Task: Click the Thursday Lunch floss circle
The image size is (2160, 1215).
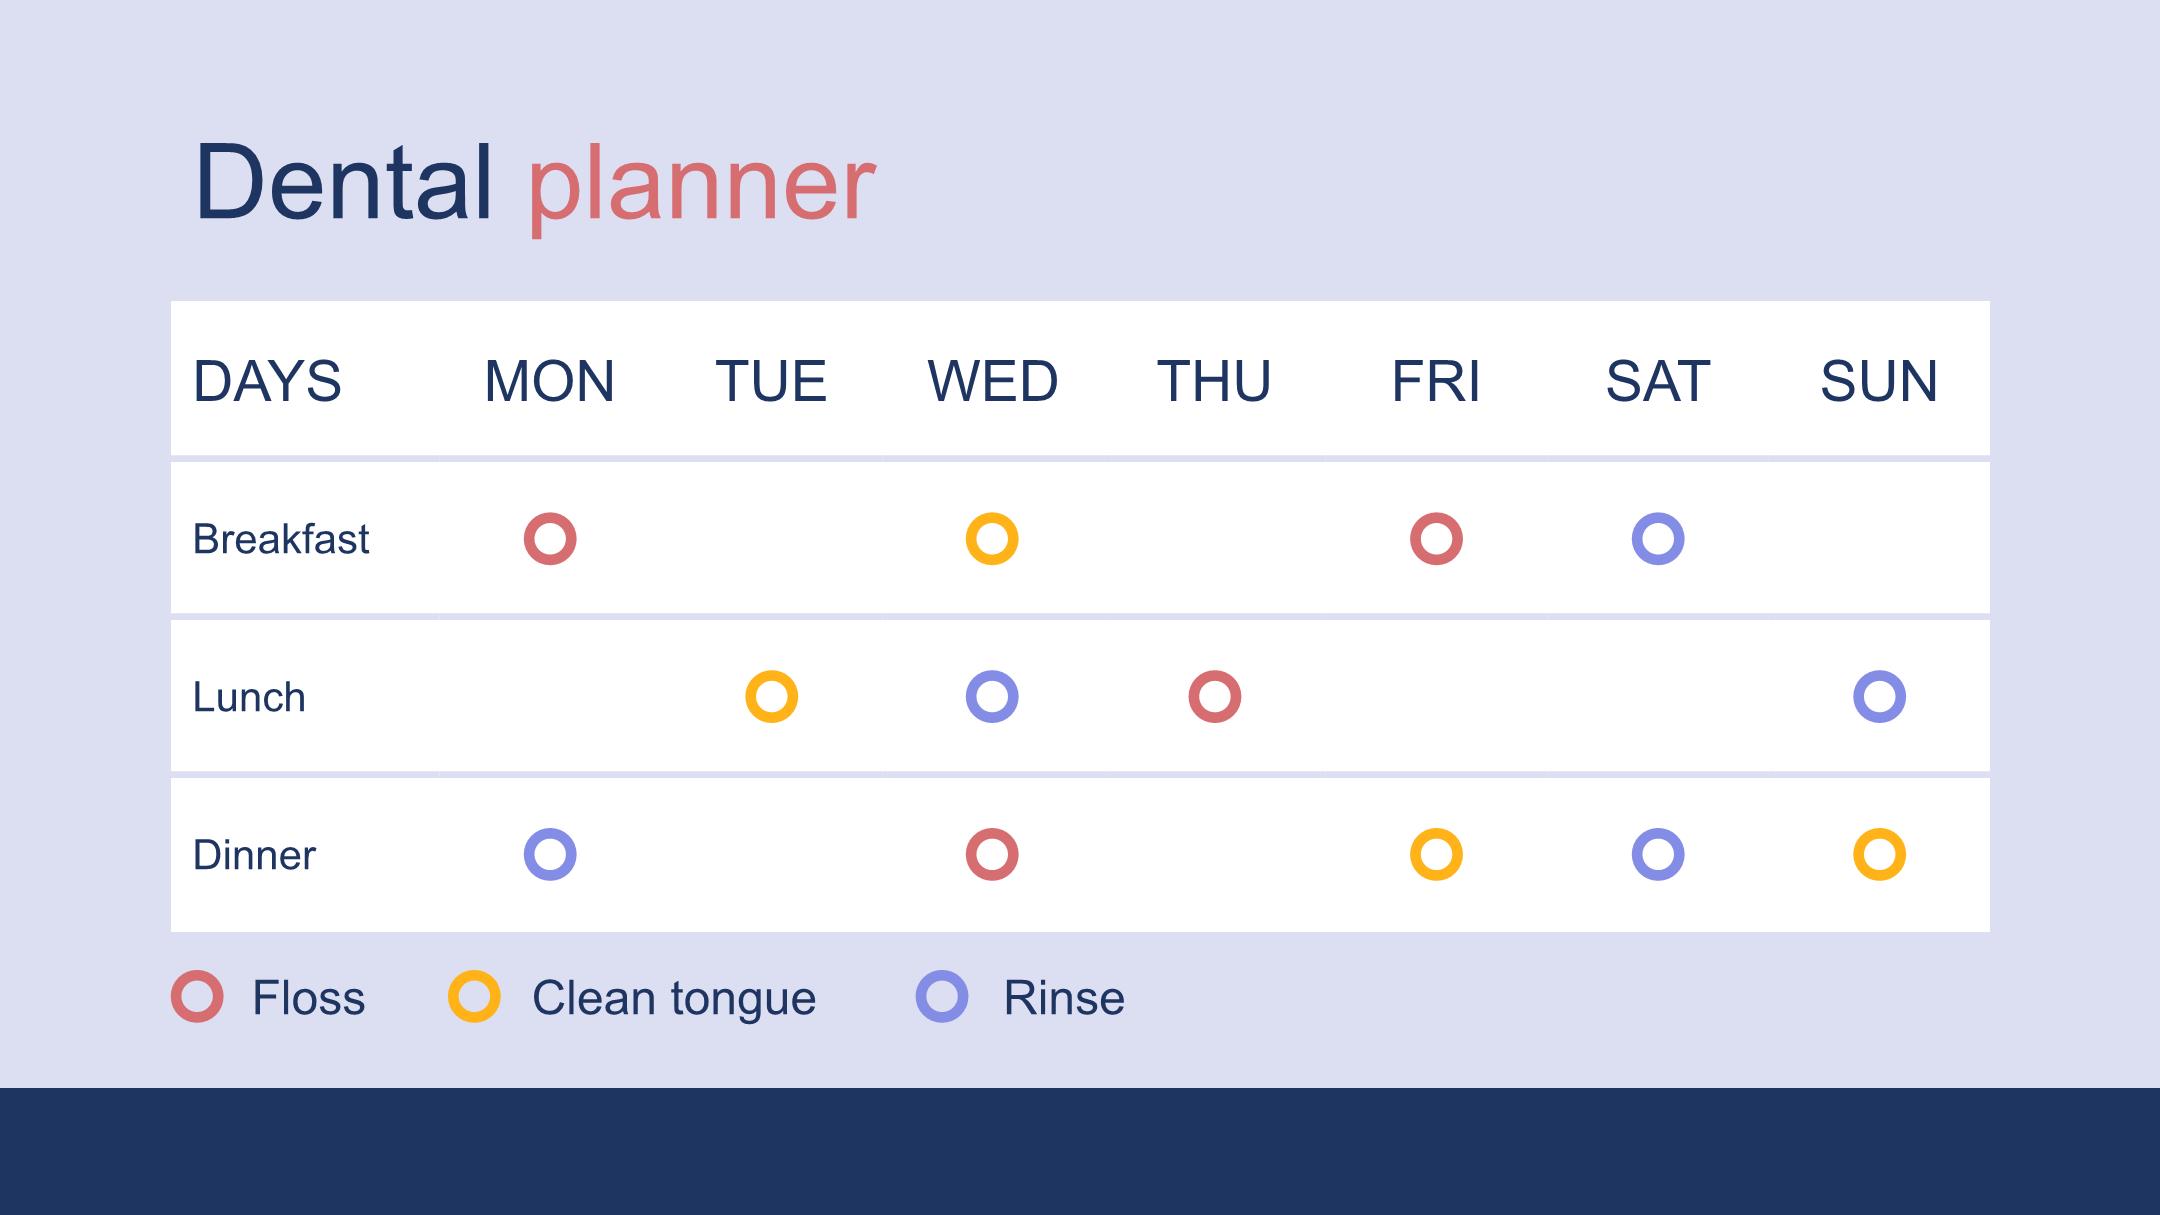Action: [x=1215, y=696]
